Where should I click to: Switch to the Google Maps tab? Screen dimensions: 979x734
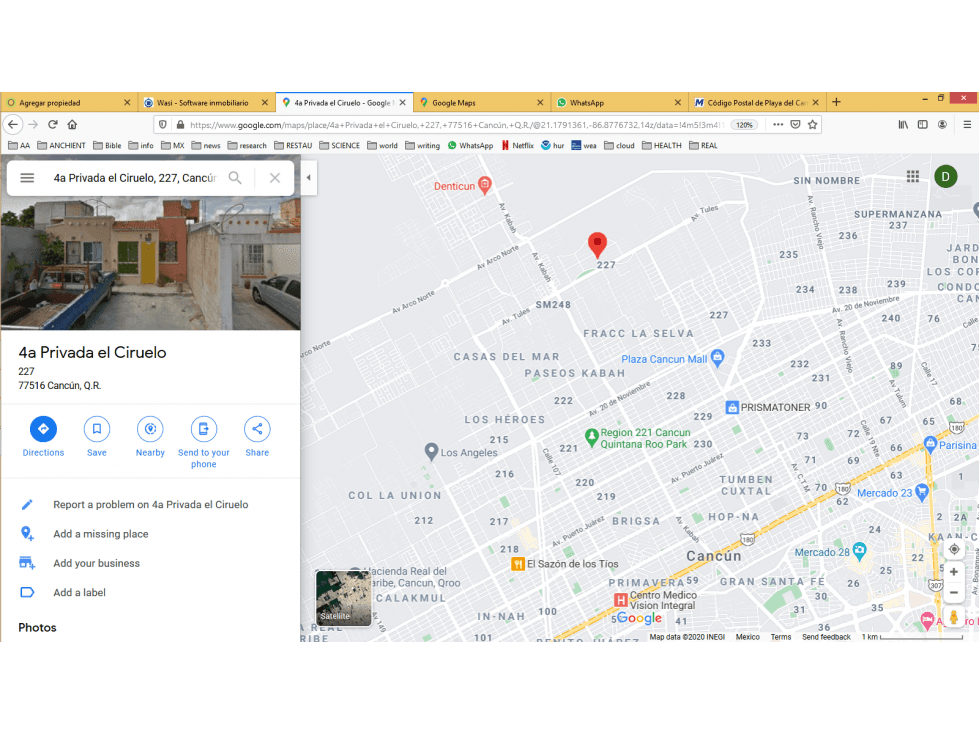click(x=481, y=102)
